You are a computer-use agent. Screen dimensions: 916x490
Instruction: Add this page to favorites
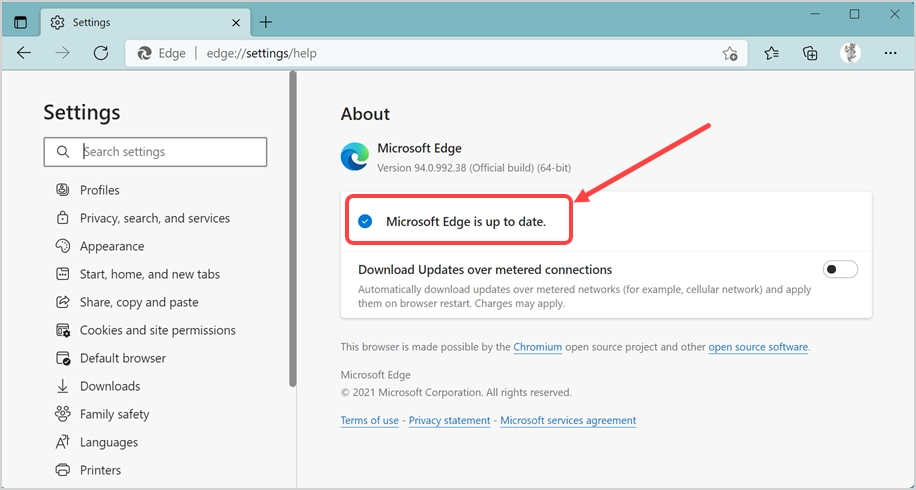pos(730,53)
